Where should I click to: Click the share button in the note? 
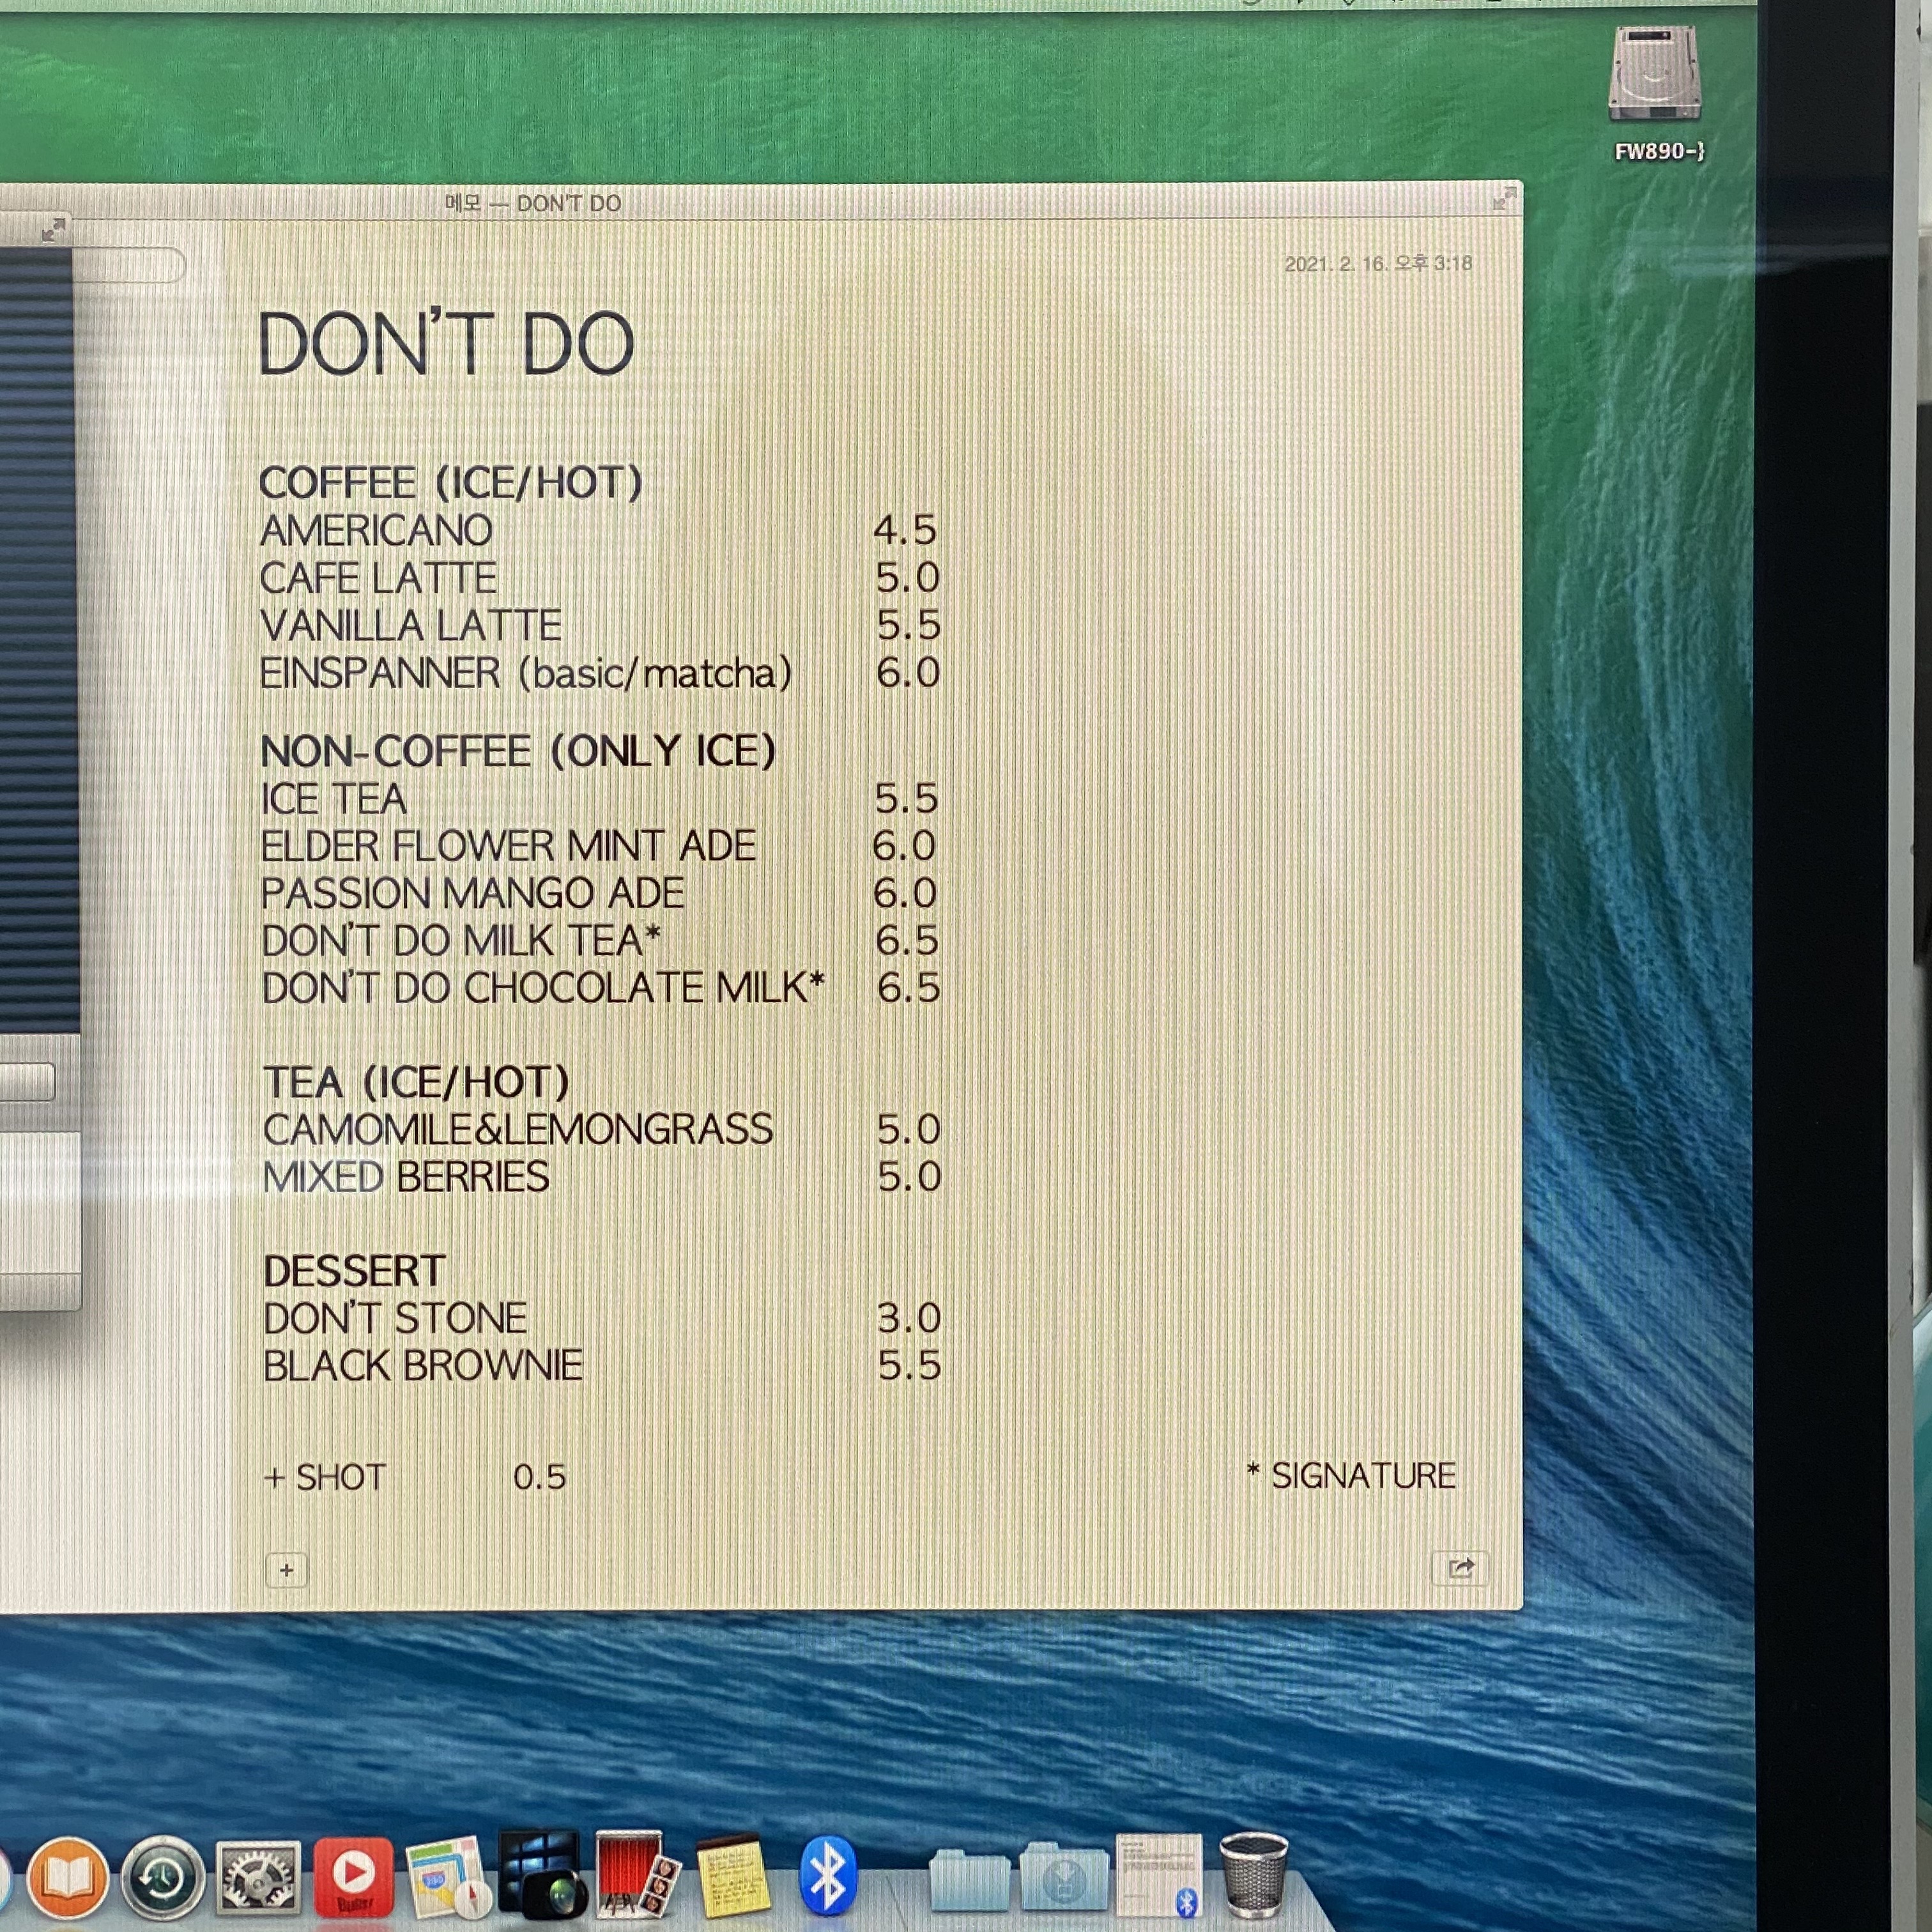click(1460, 1567)
